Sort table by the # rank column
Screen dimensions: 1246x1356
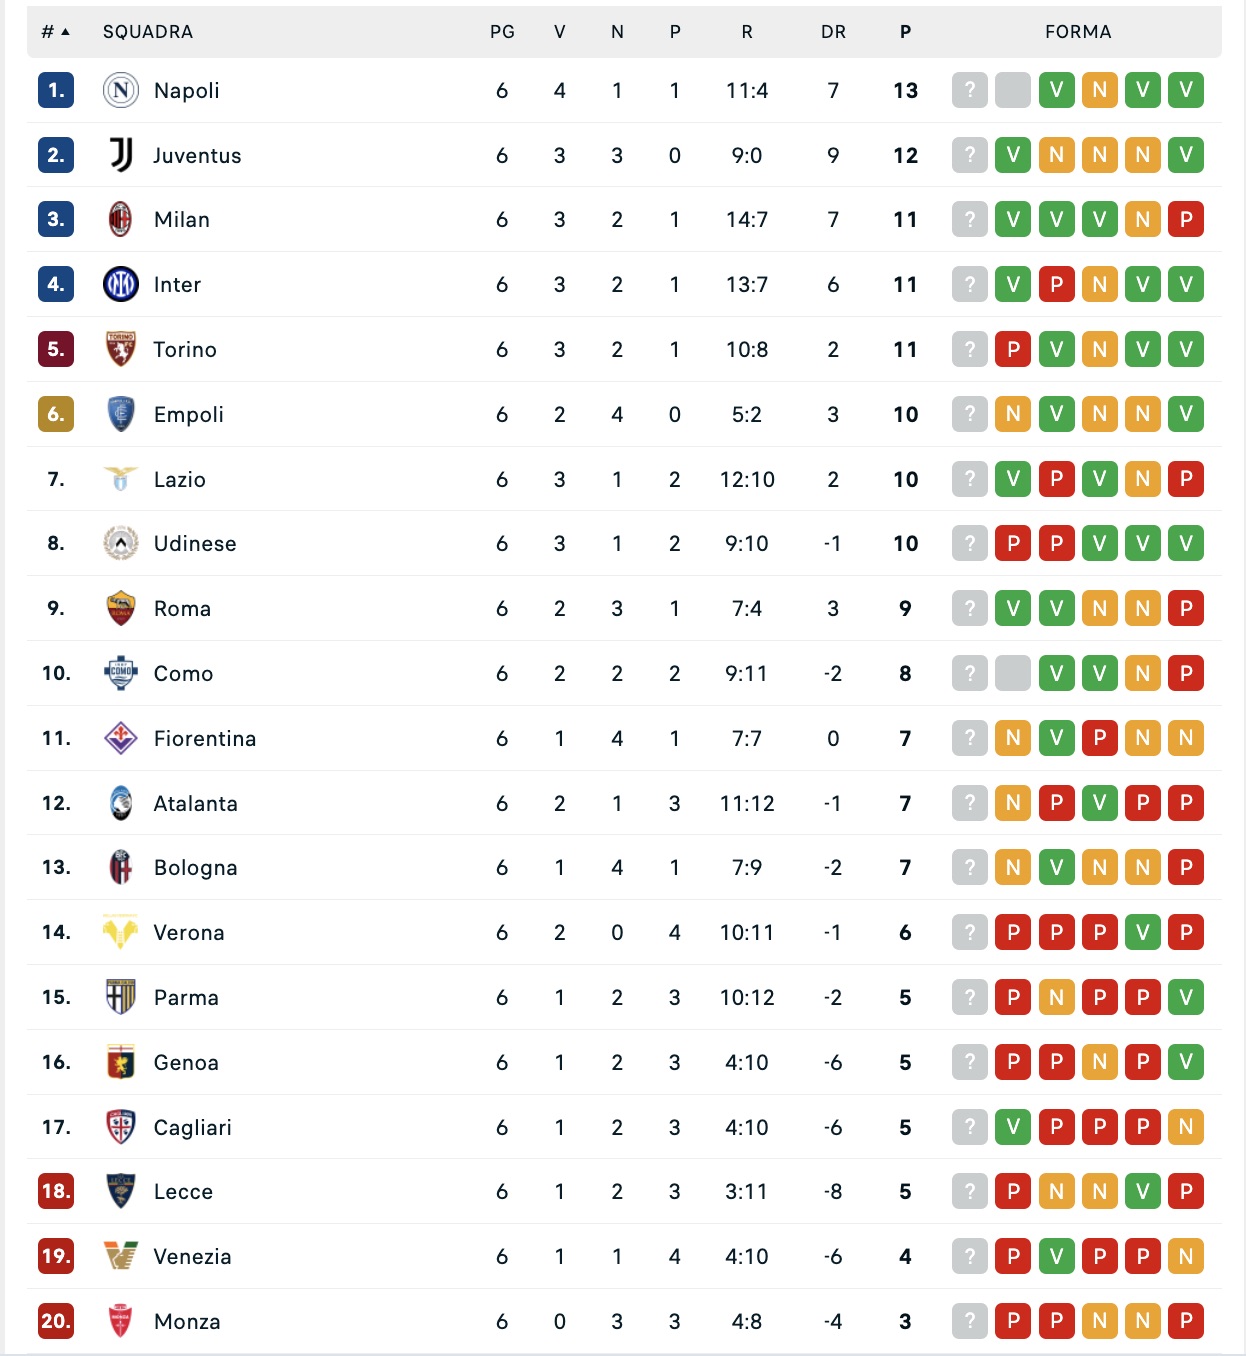[x=55, y=32]
